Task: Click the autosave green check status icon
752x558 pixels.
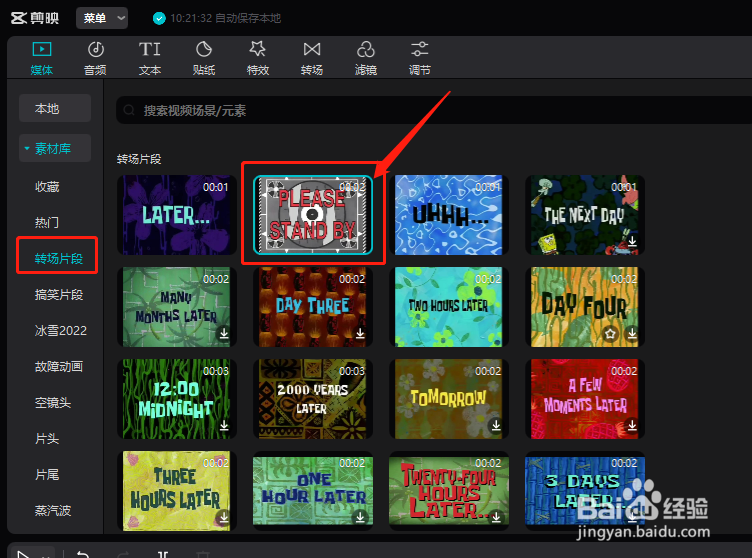Action: [x=159, y=18]
